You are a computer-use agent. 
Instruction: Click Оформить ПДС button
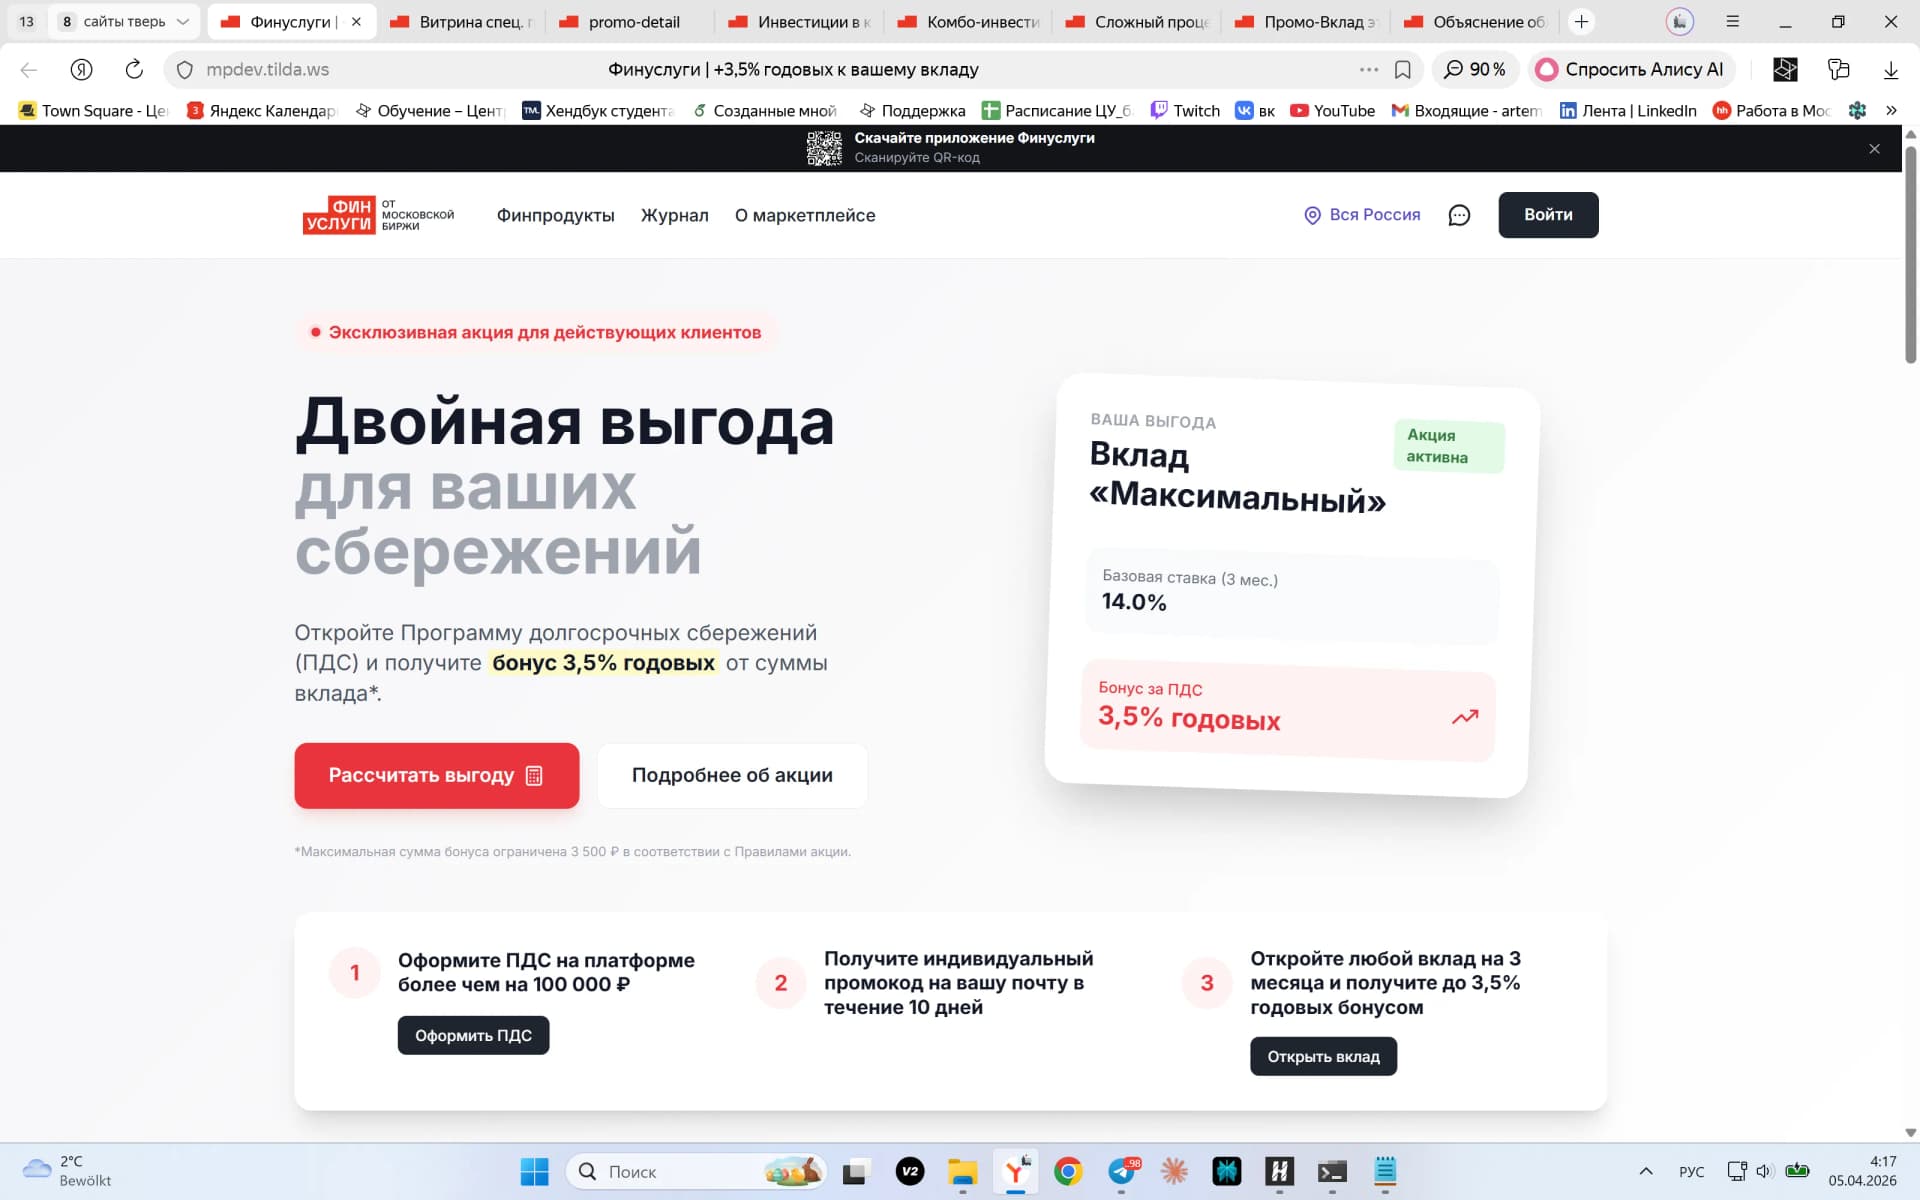coord(473,1035)
